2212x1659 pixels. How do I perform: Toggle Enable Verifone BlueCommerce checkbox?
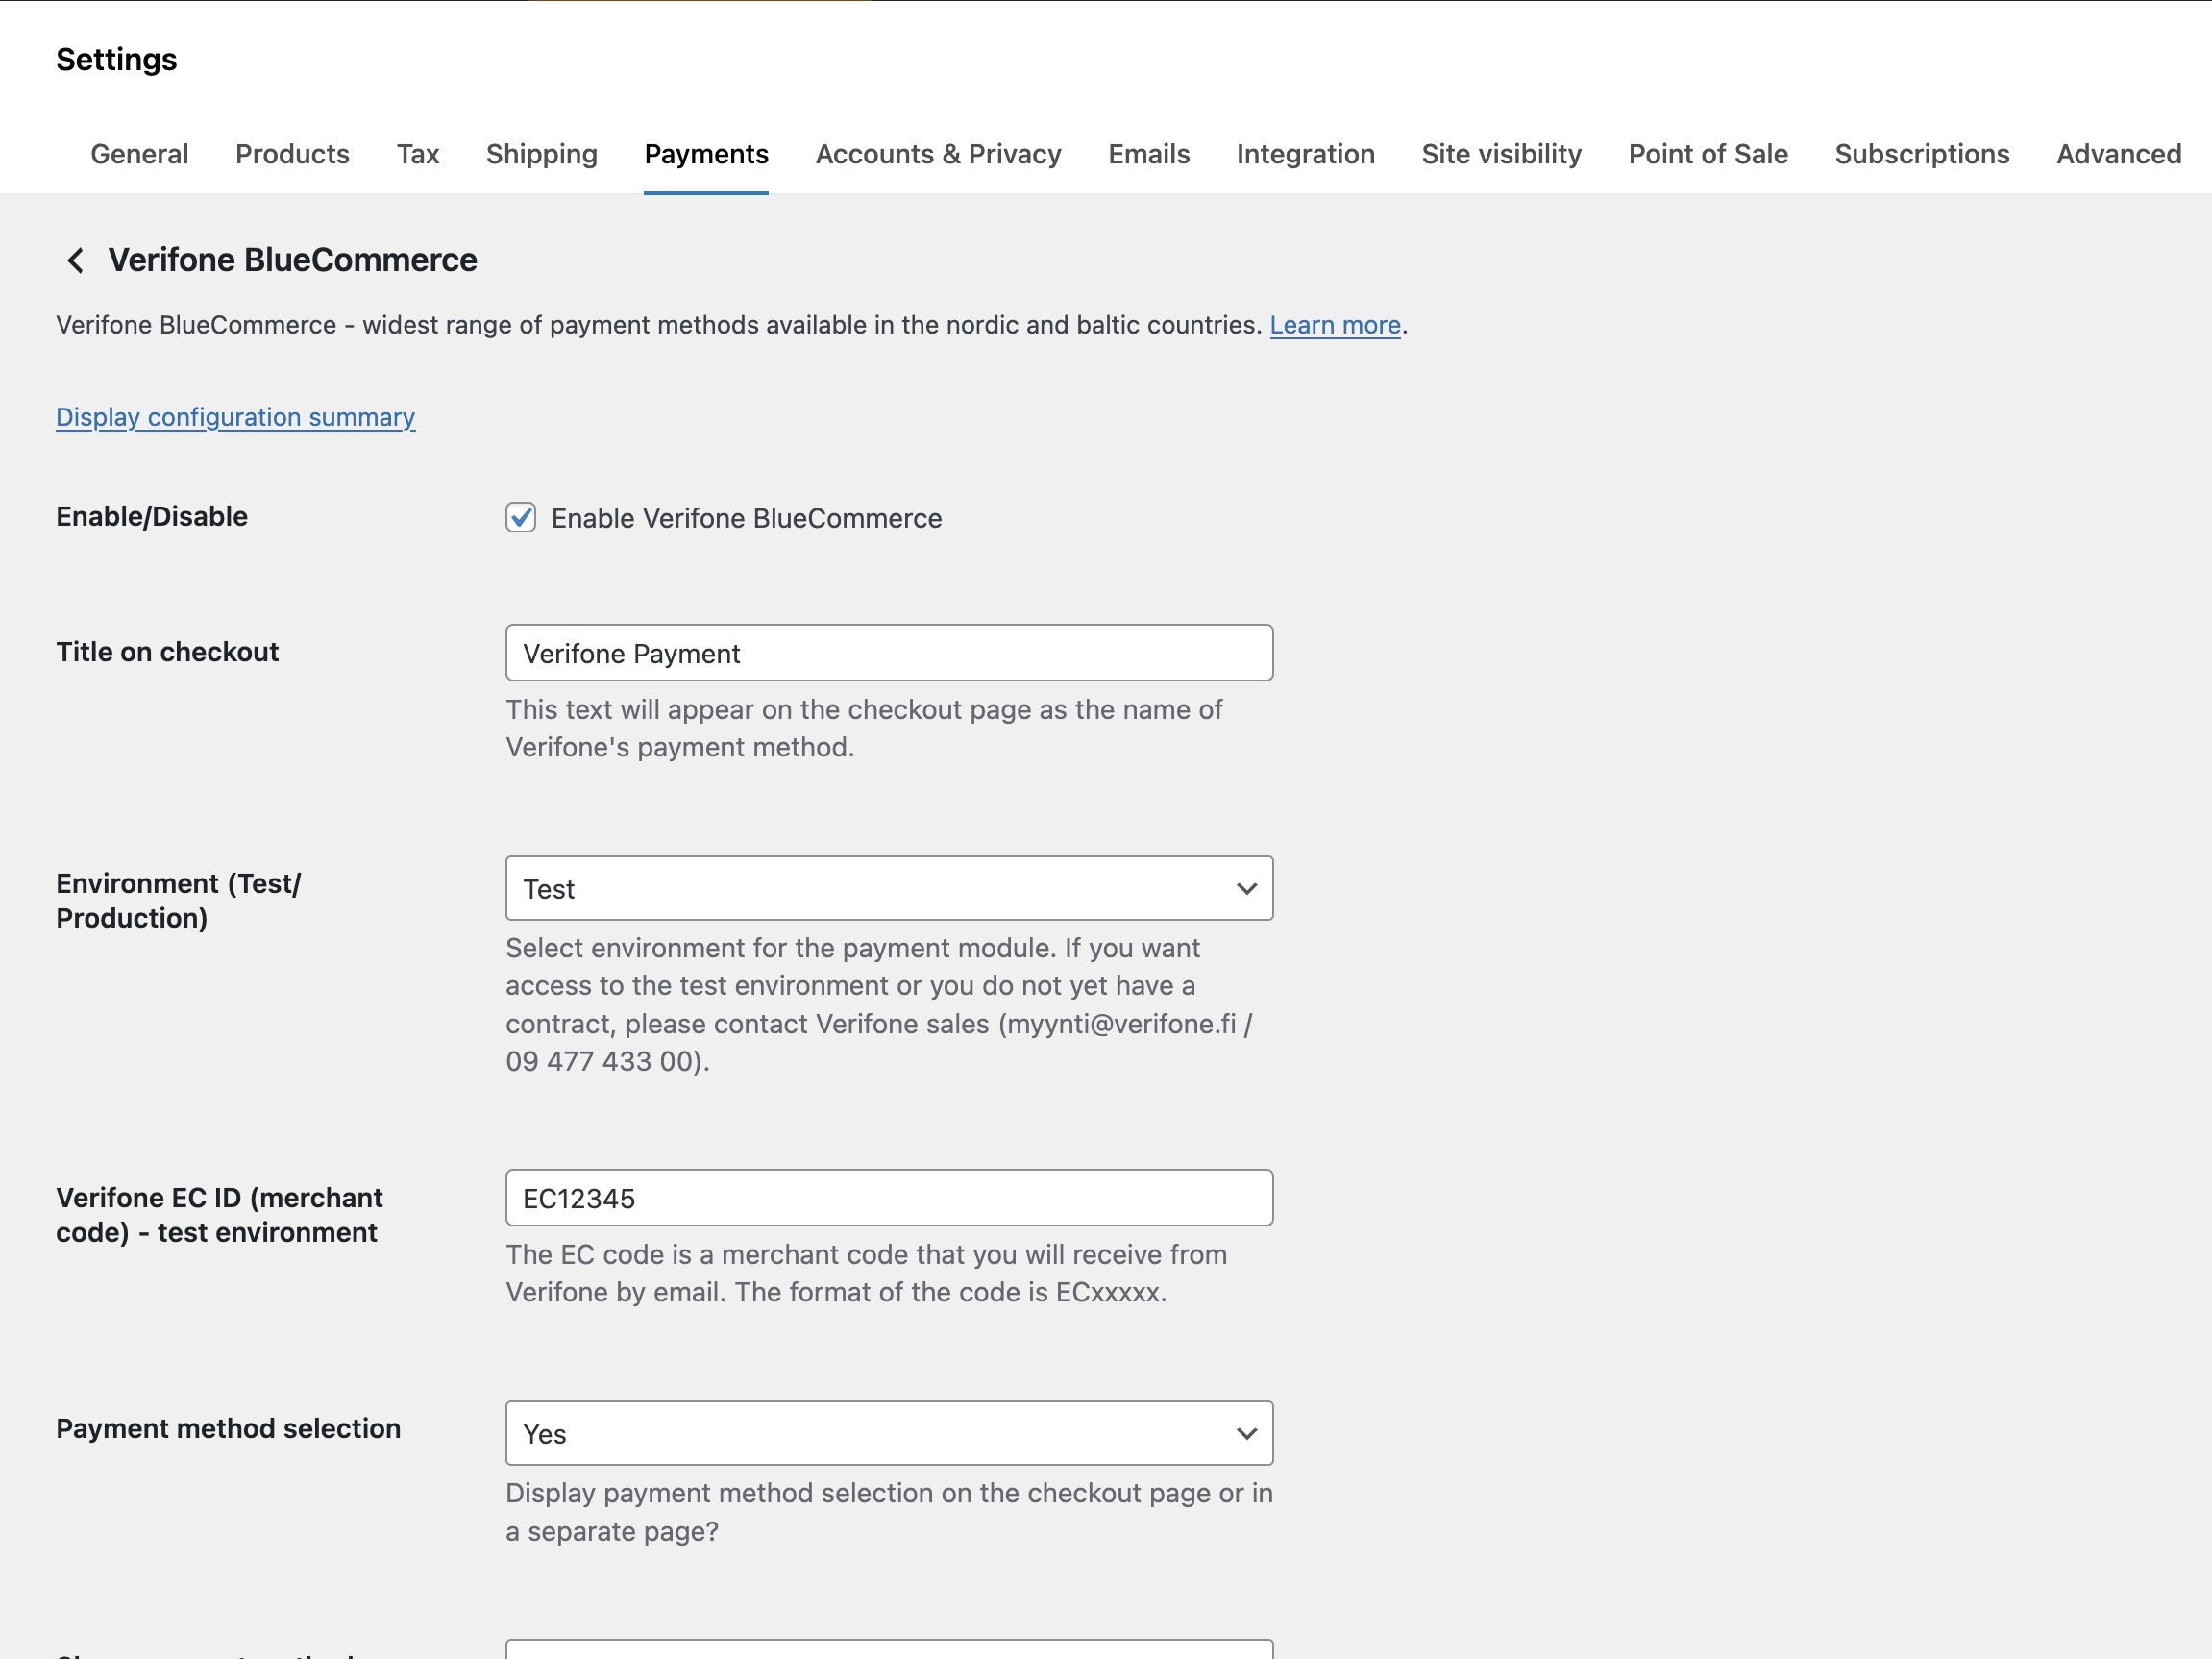click(520, 517)
